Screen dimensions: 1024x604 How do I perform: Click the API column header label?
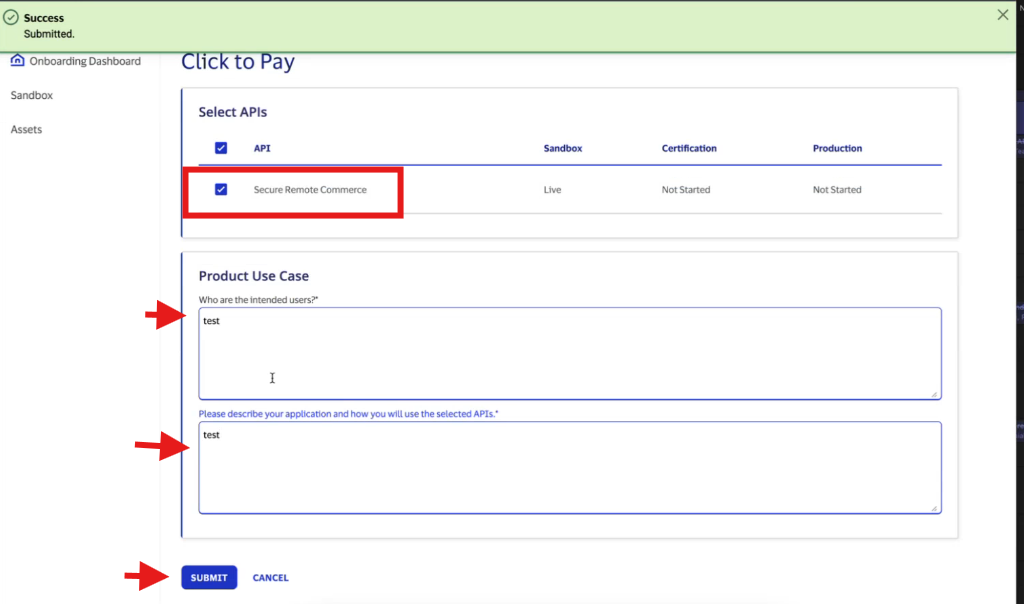pyautogui.click(x=261, y=147)
